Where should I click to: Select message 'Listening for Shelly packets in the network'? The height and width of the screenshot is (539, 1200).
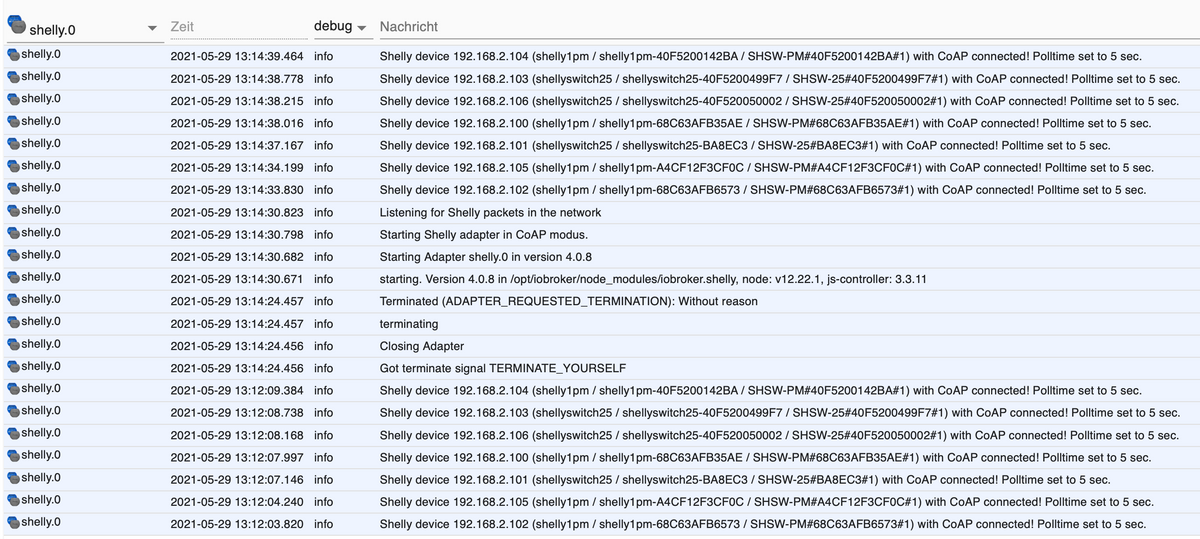tap(490, 212)
